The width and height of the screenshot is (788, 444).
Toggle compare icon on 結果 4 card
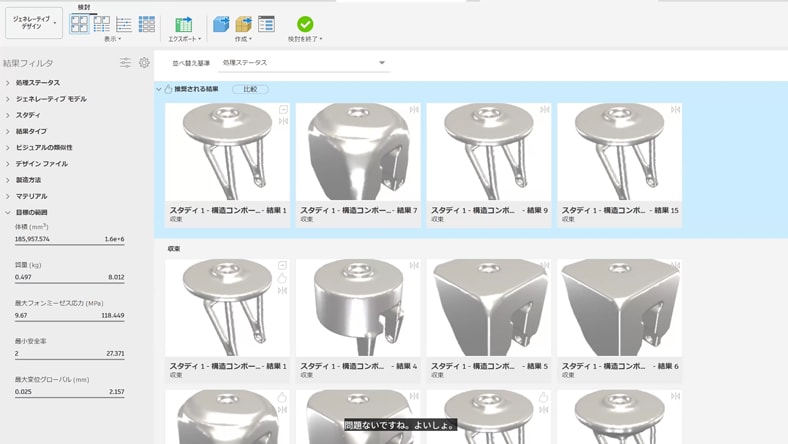pyautogui.click(x=414, y=265)
